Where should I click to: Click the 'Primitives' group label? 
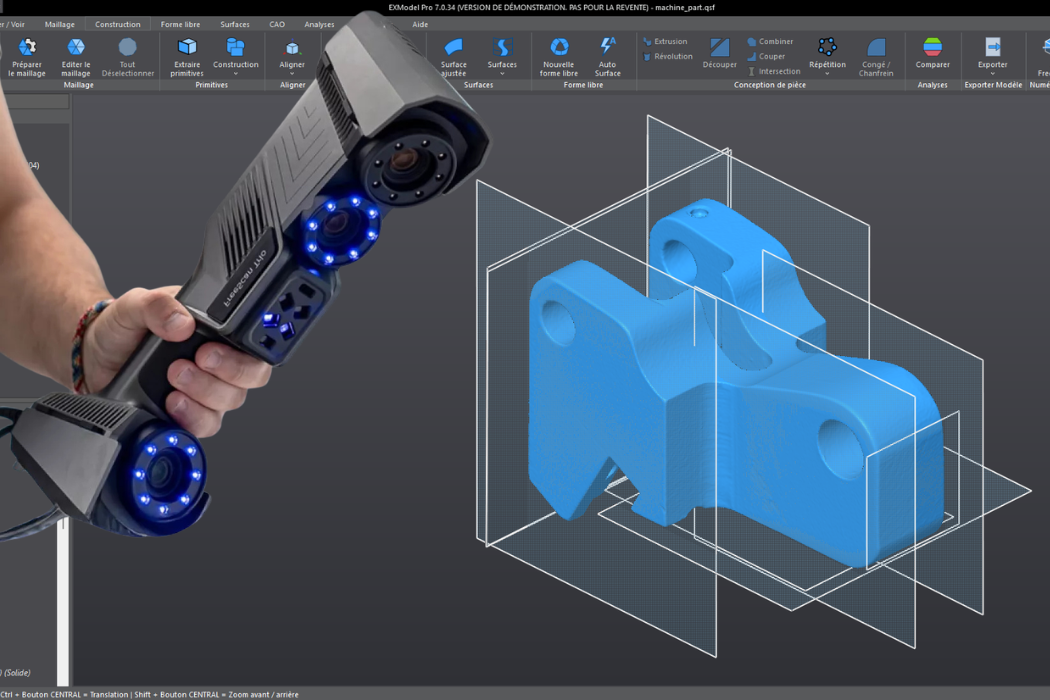tap(212, 85)
